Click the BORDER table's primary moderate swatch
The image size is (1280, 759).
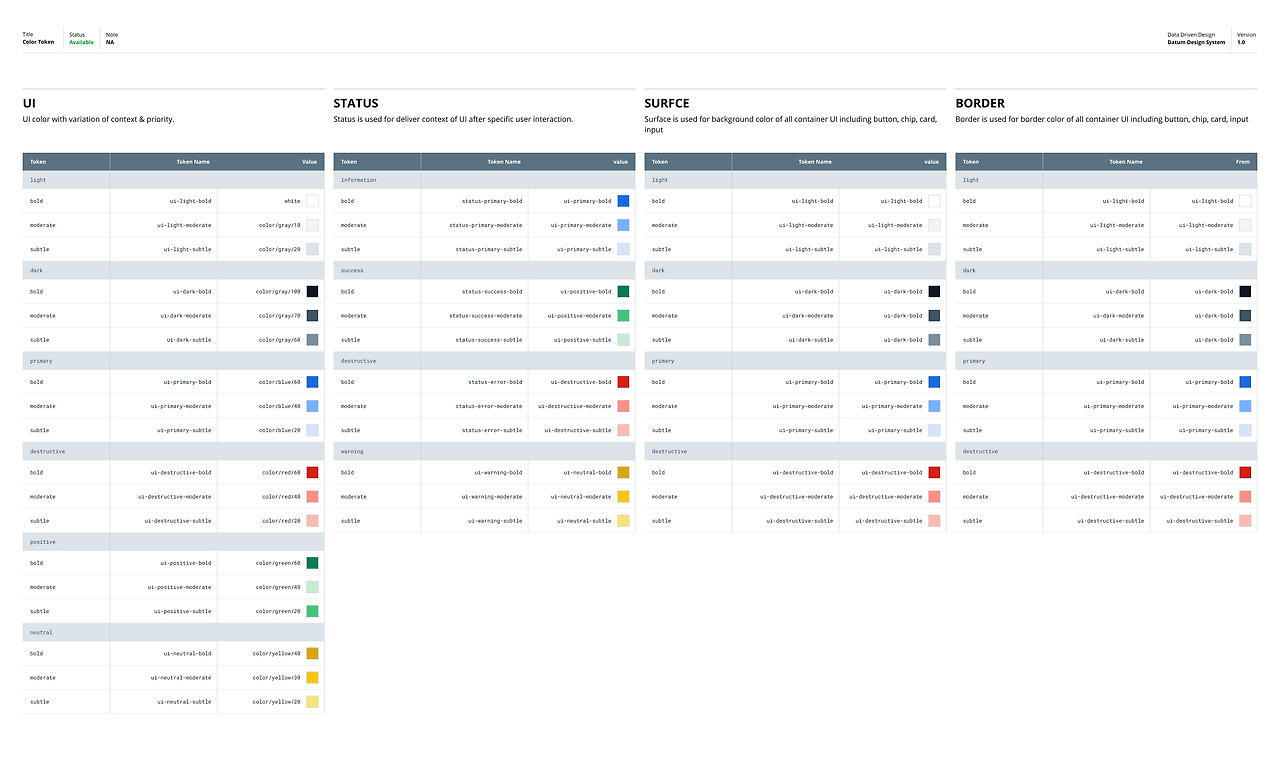[1245, 406]
